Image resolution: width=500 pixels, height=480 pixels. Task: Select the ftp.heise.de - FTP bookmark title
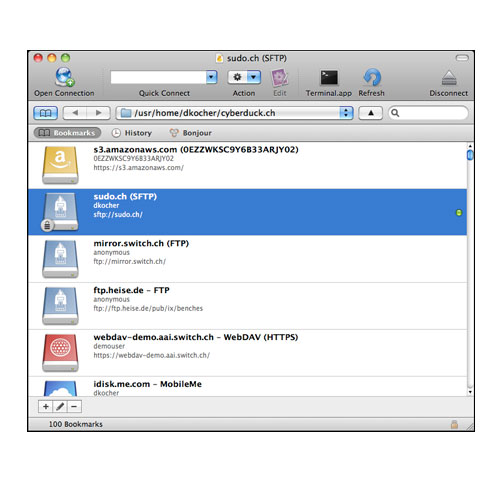tap(131, 290)
